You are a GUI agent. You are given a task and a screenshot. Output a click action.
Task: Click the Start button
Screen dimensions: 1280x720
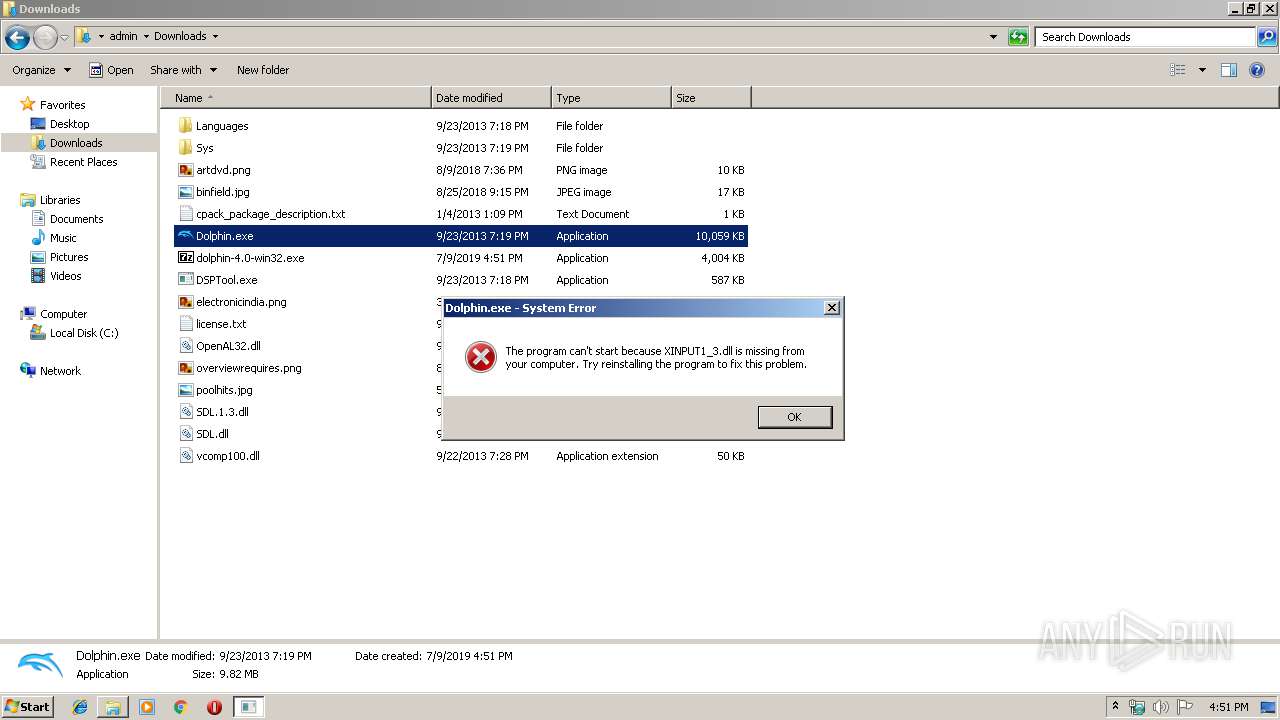pyautogui.click(x=27, y=706)
